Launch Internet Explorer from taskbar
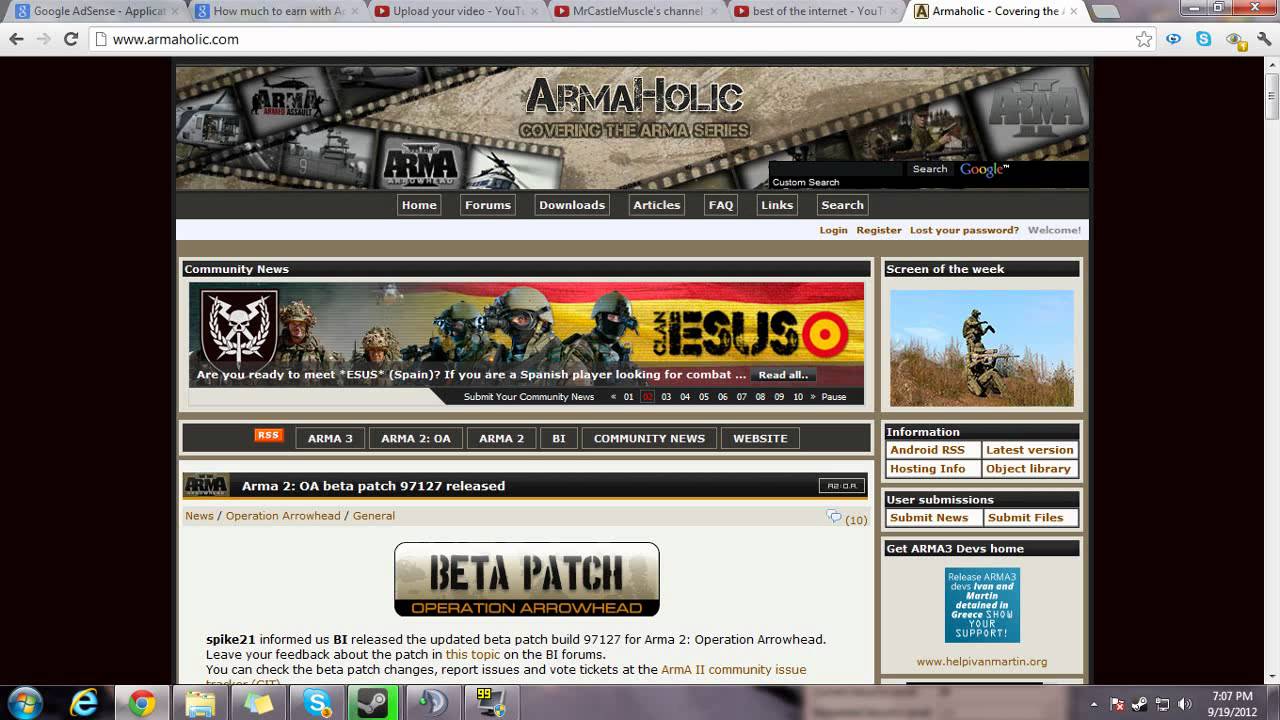The image size is (1280, 720). click(83, 703)
